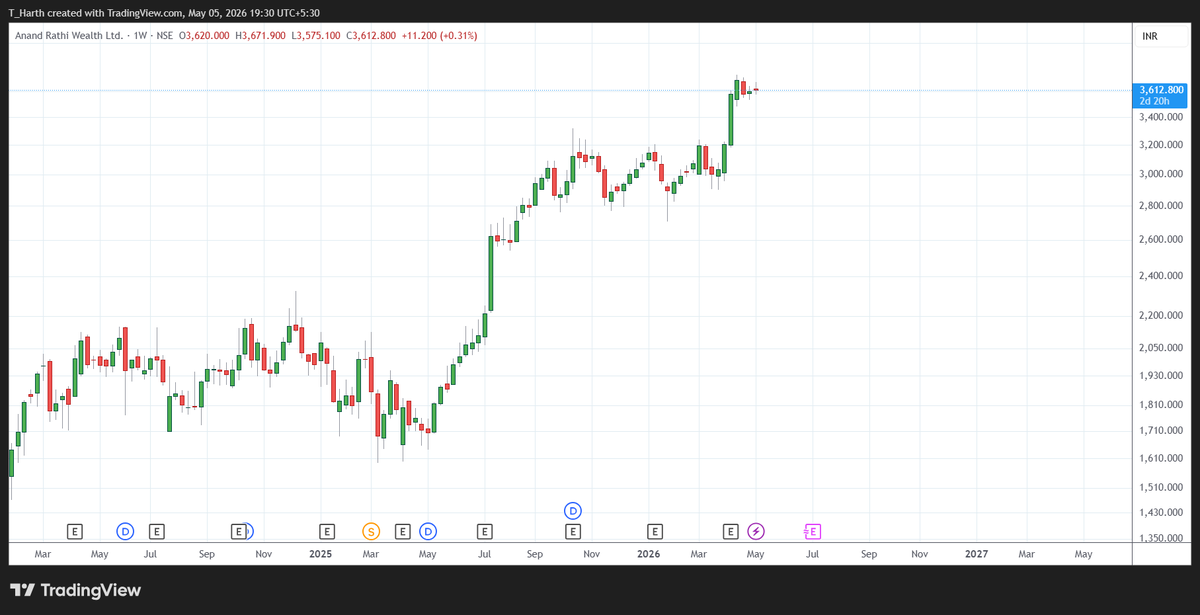Click the 1,350.000 price axis label
Screen dimensions: 1200x615
[x=1161, y=538]
